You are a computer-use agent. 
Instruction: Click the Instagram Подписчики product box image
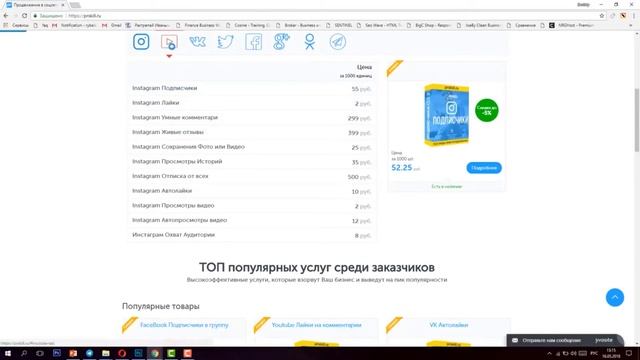[447, 116]
